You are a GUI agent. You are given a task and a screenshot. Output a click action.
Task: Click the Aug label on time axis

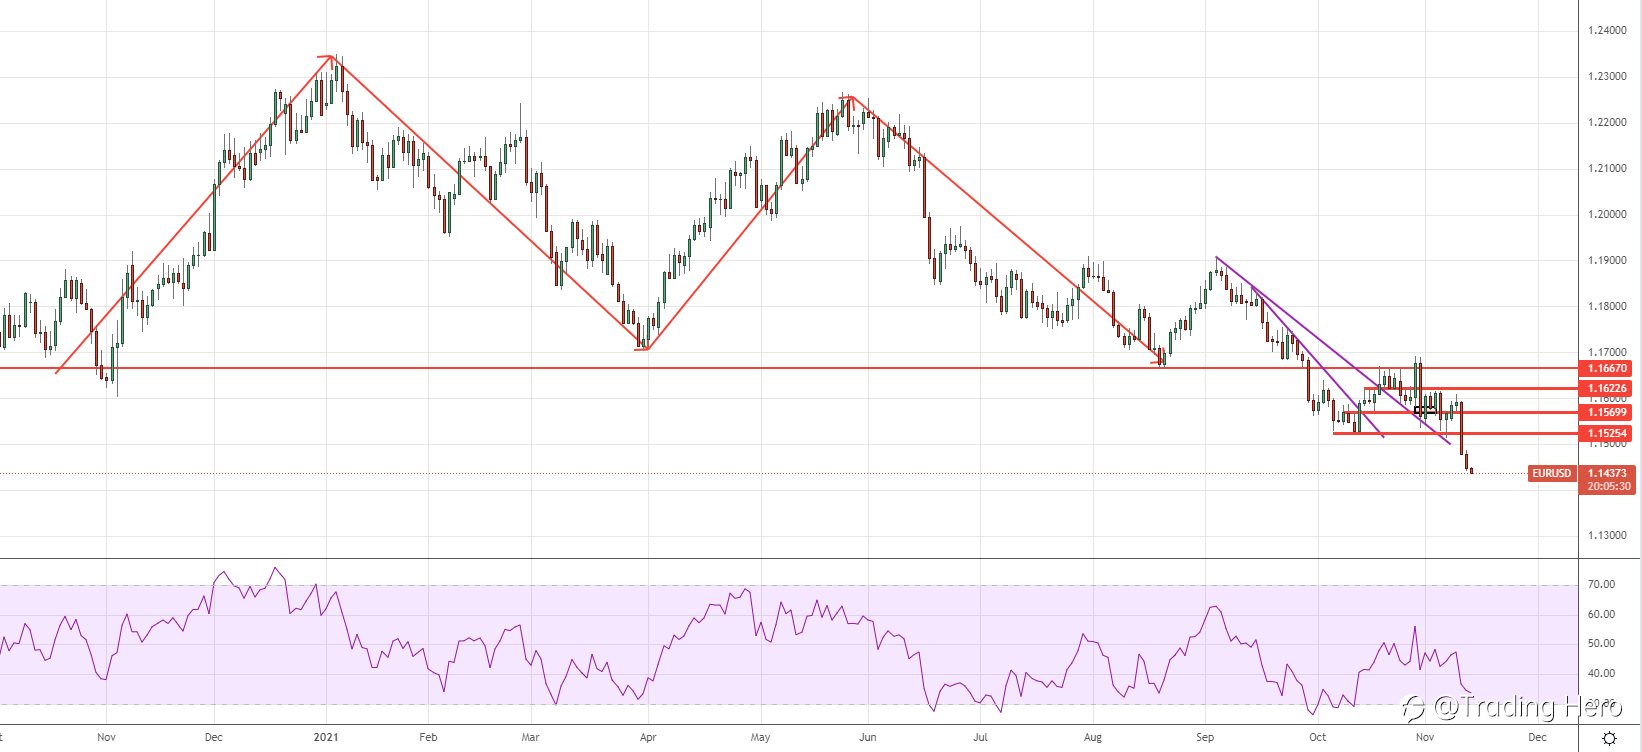coord(1093,737)
